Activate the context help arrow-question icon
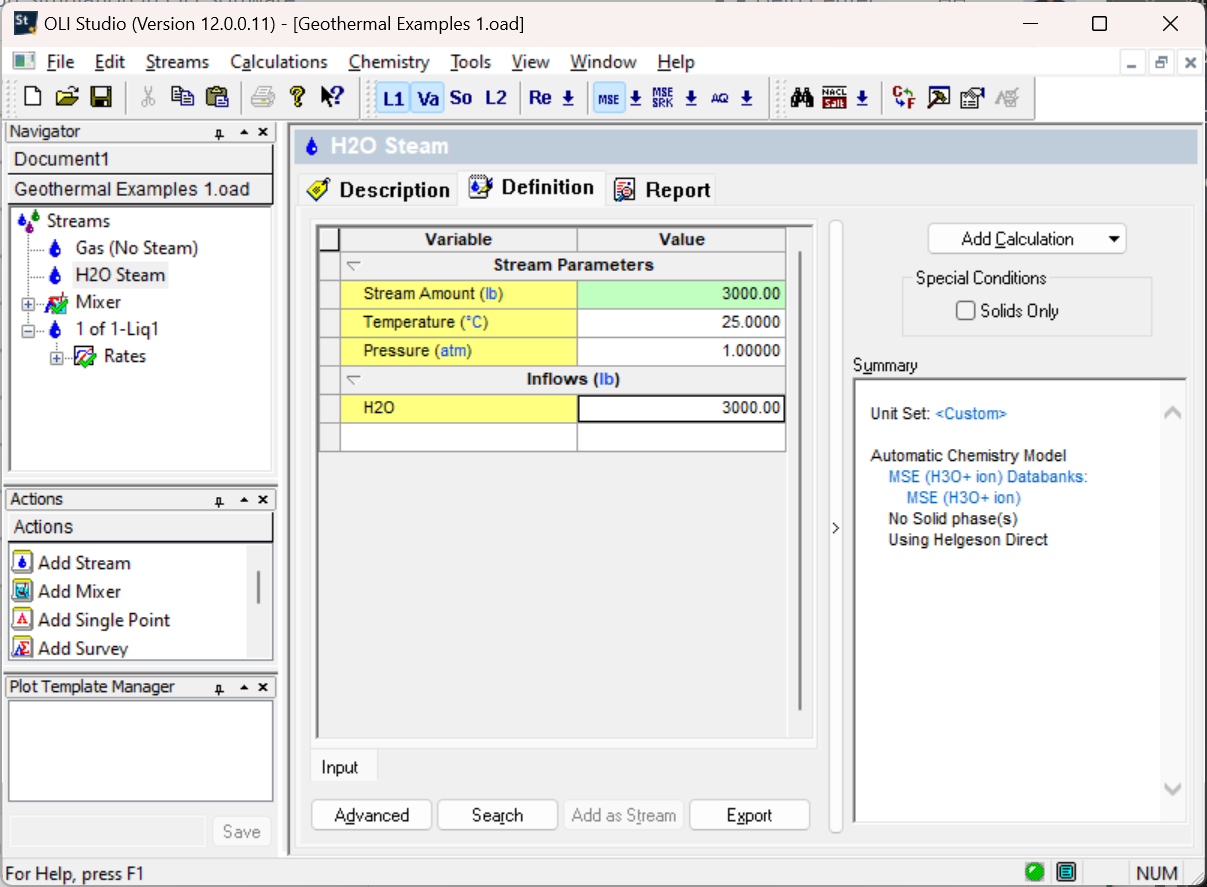 (332, 97)
